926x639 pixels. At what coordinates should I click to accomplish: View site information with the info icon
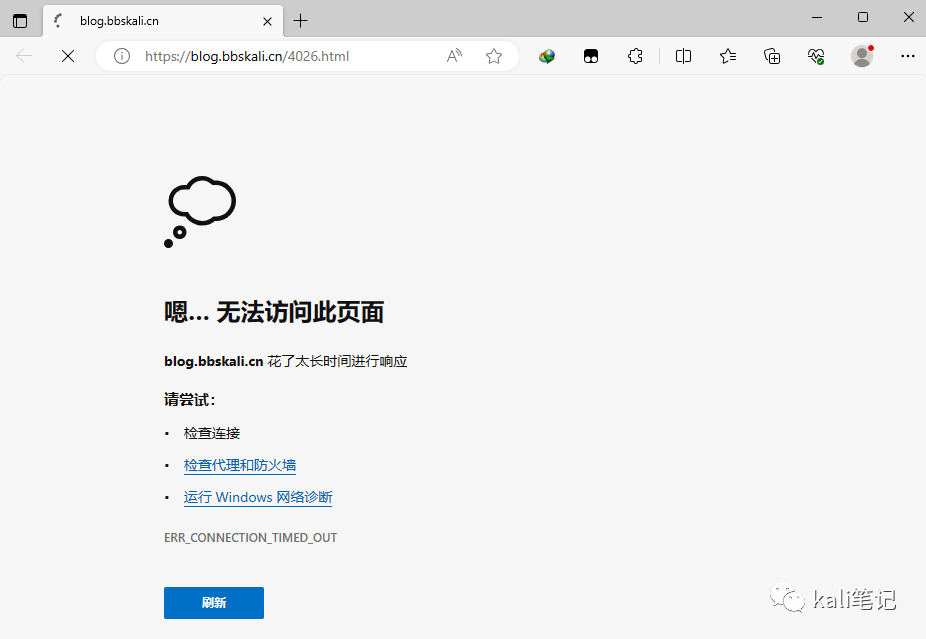click(x=121, y=56)
